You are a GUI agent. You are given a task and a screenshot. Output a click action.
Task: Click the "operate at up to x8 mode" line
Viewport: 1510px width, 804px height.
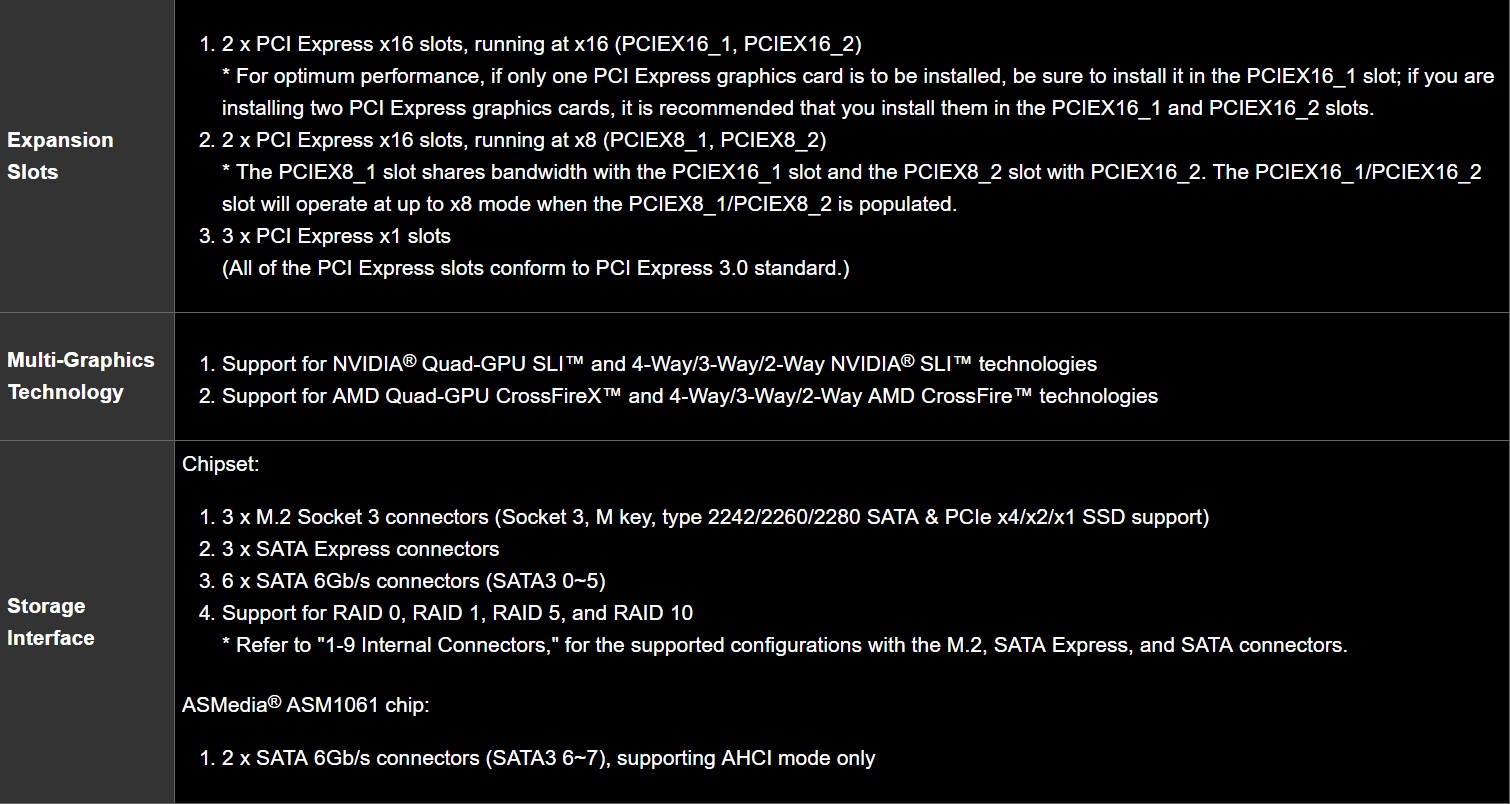(589, 204)
